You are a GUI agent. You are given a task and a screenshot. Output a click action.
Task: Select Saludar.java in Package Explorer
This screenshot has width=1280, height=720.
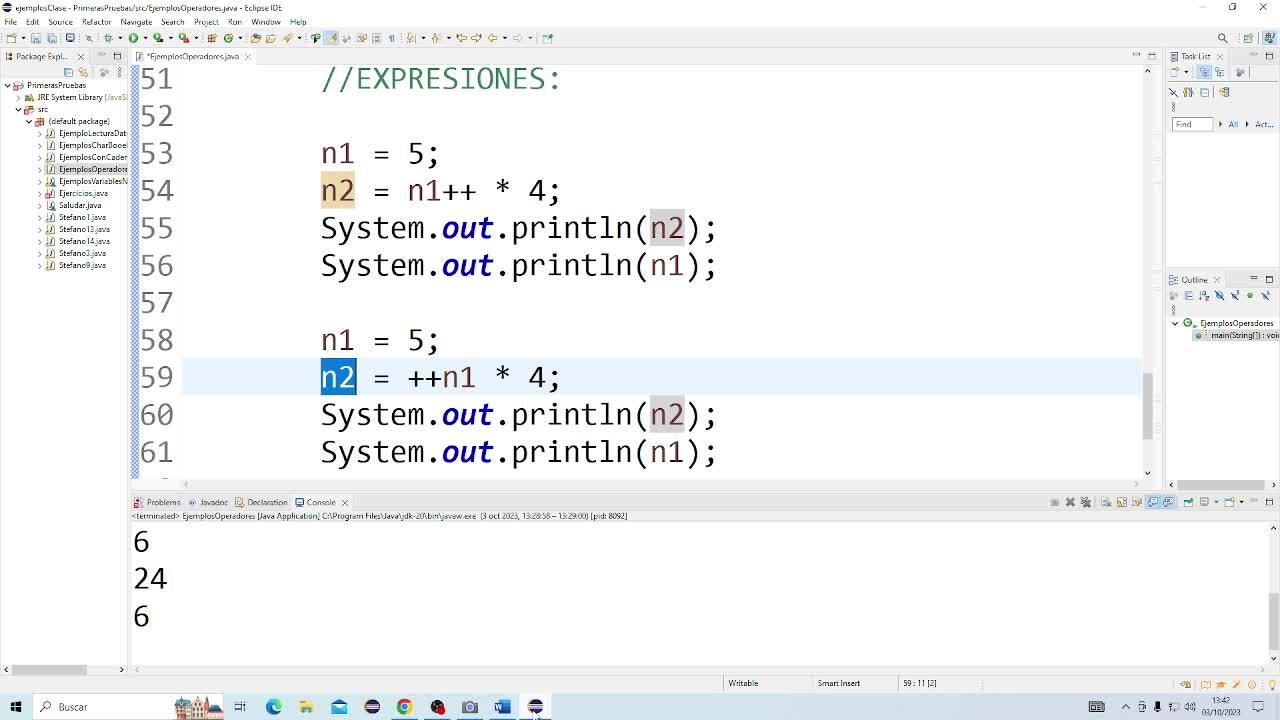pos(79,205)
